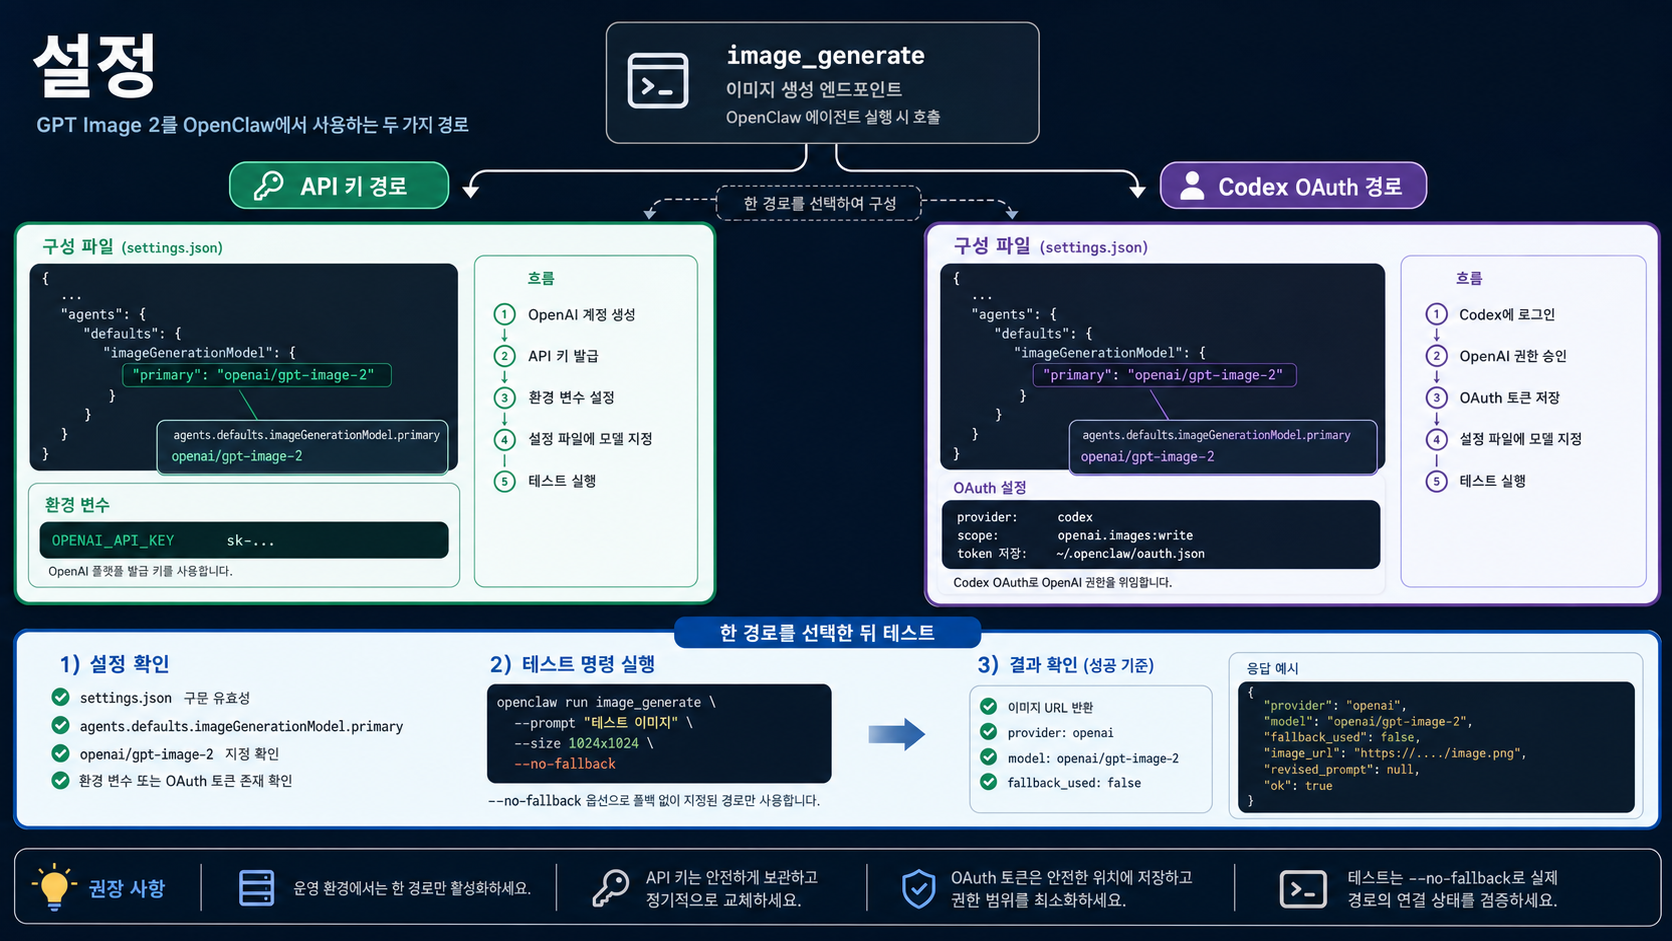Screen dimensions: 1672x941
Task: Click the openai/gpt-image-2 value in purple tooltip
Action: click(1147, 457)
